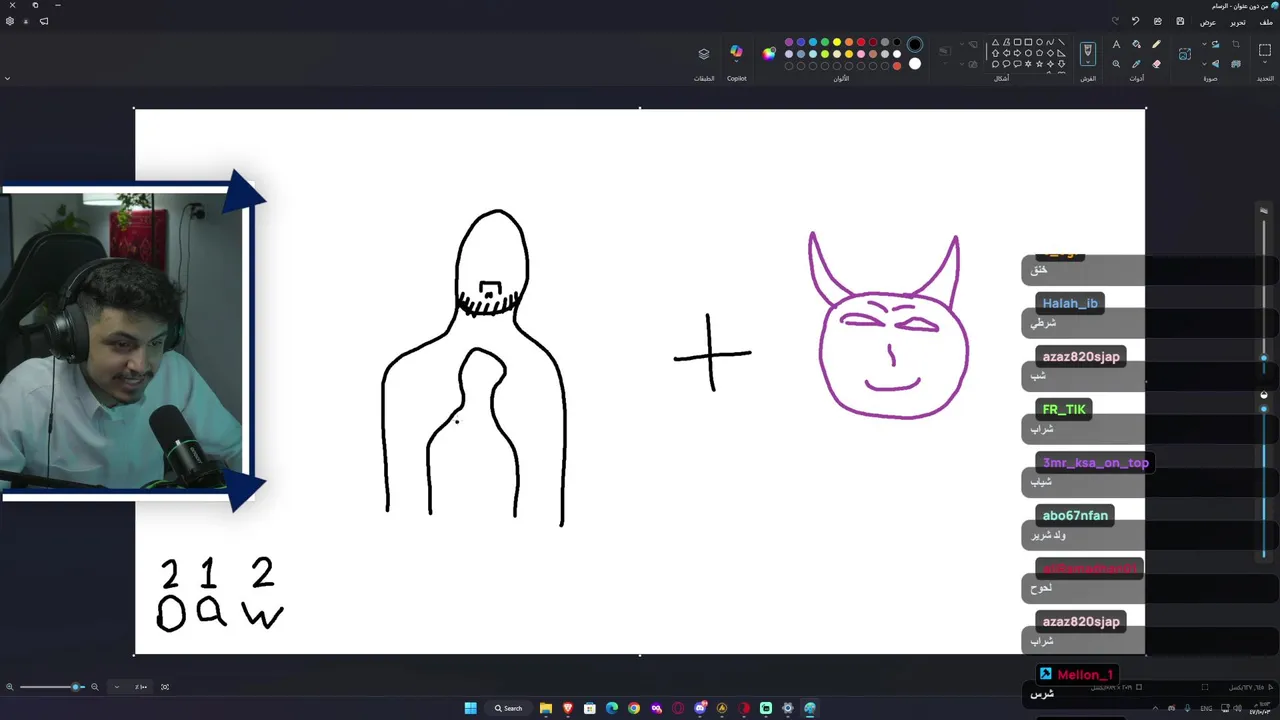Select the Fill bucket tool
Viewport: 1280px width, 720px height.
pyautogui.click(x=1136, y=44)
